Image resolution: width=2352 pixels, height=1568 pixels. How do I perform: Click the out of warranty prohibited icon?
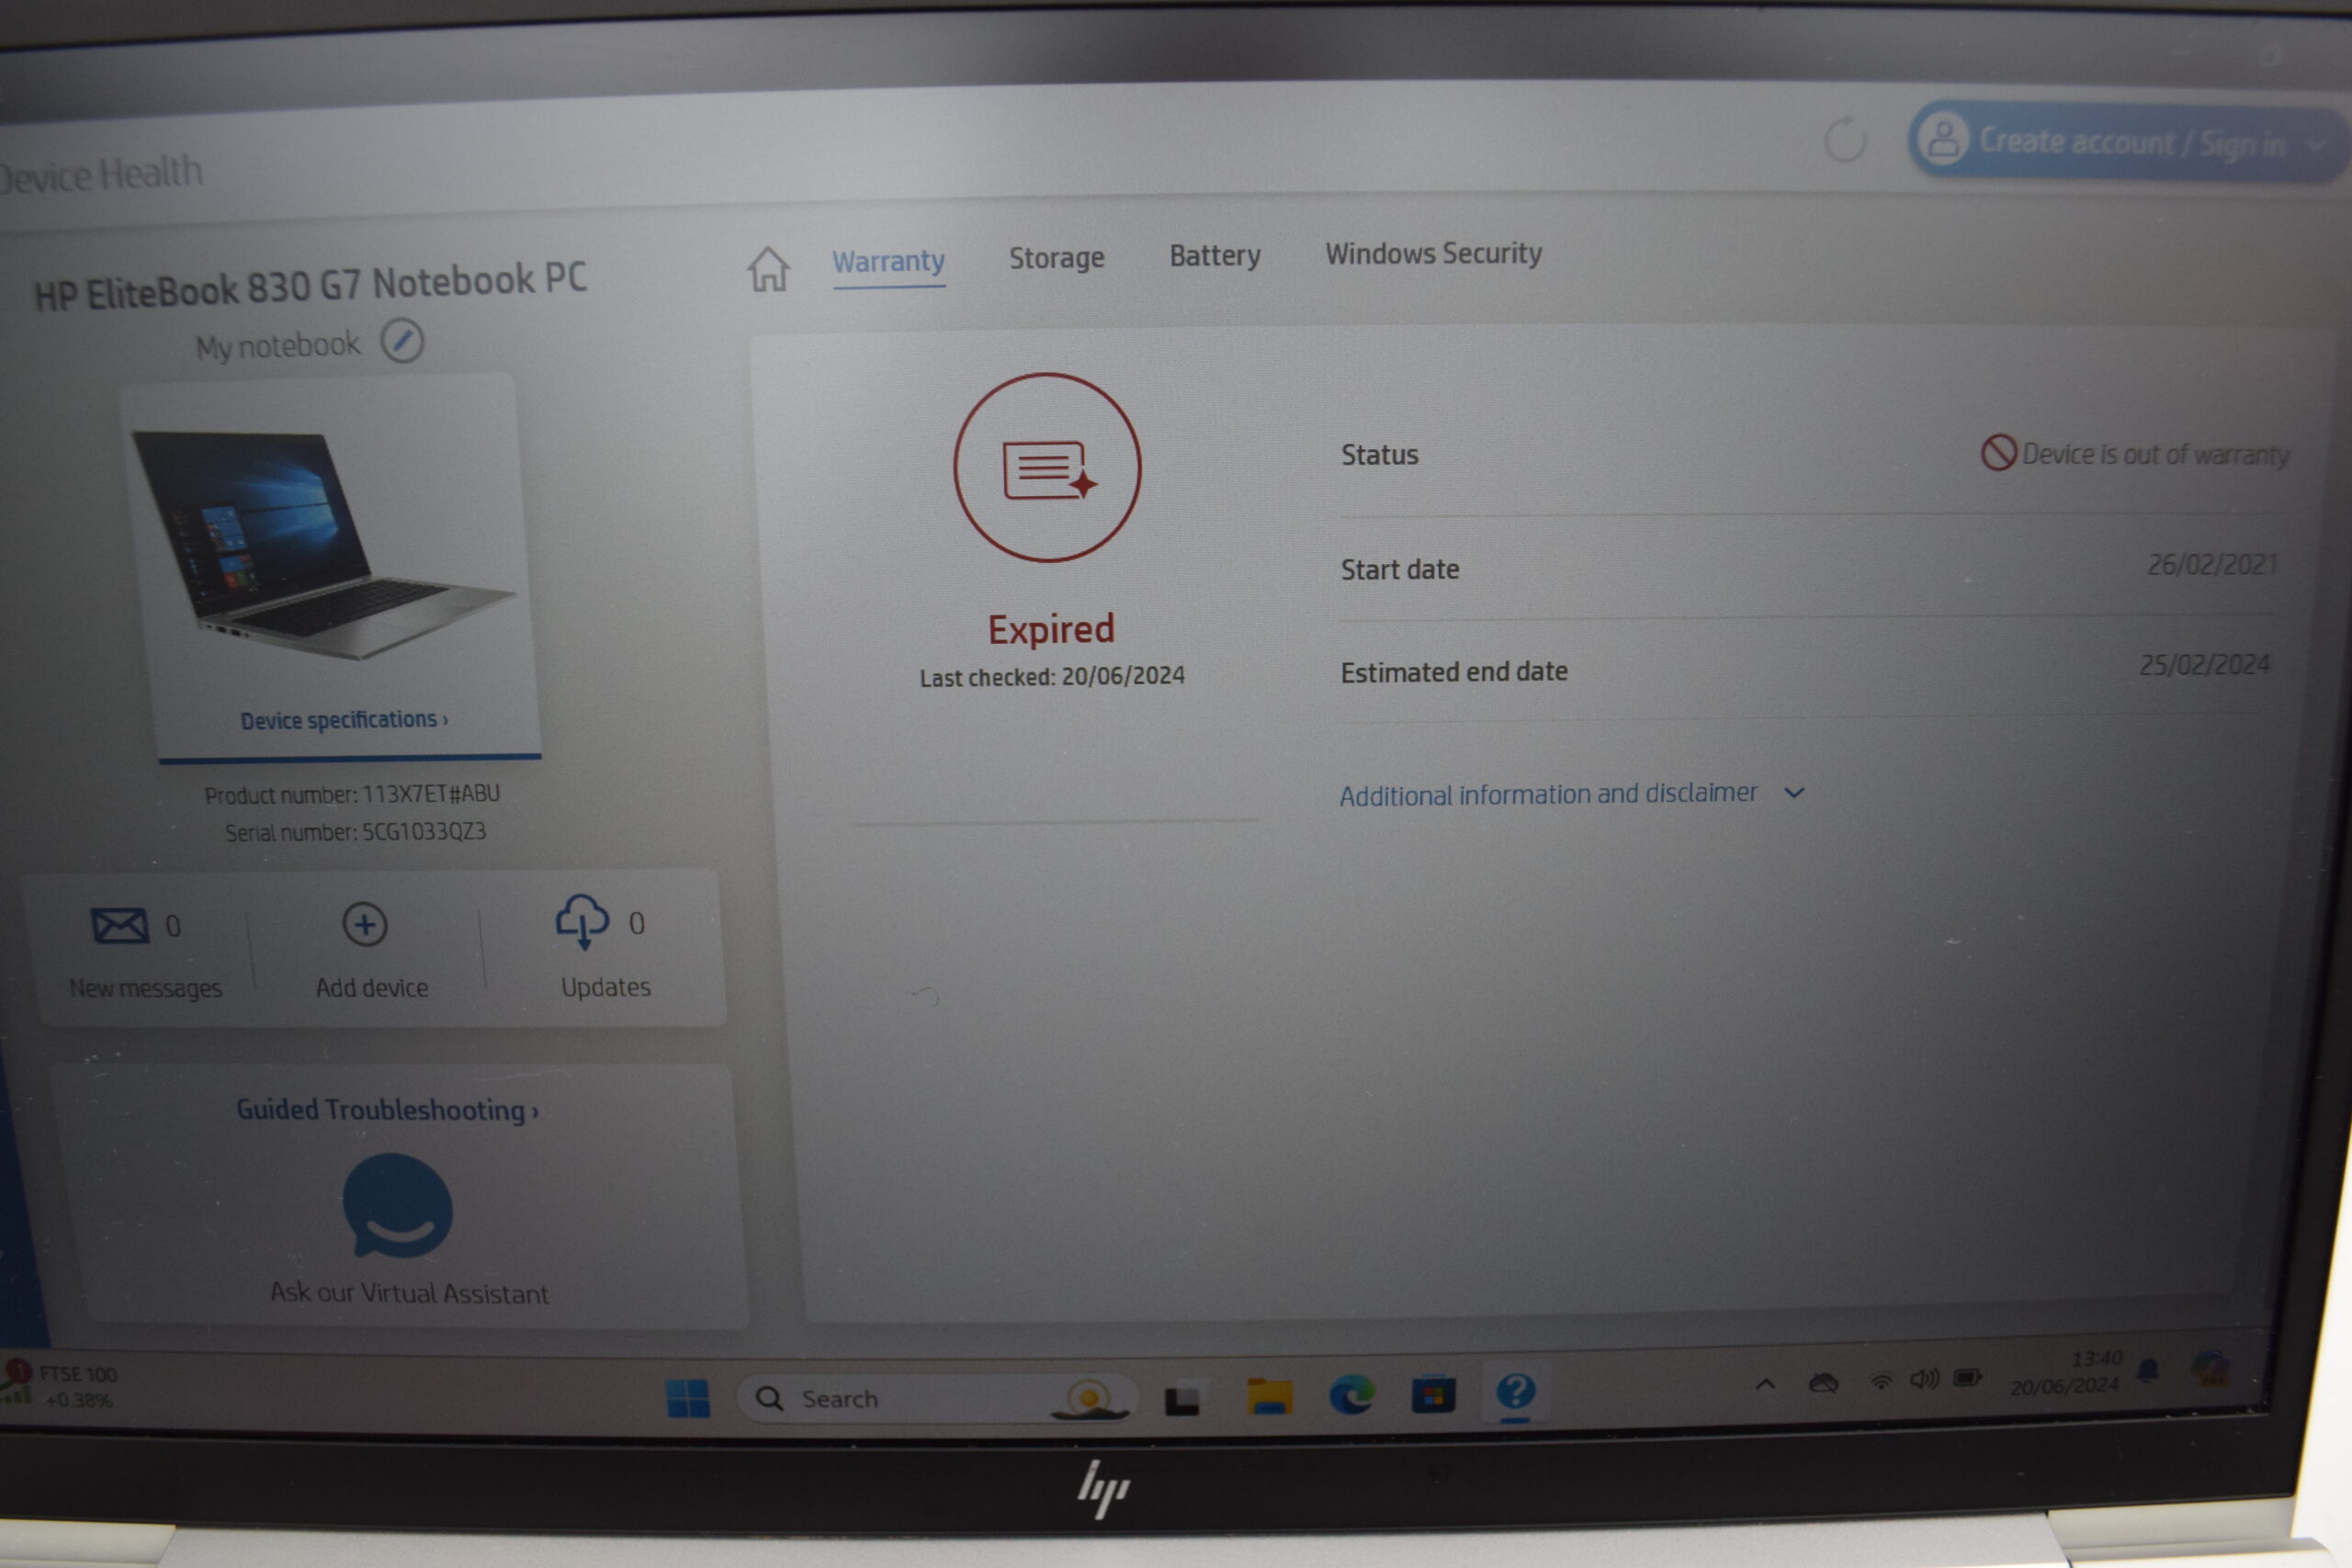1998,452
